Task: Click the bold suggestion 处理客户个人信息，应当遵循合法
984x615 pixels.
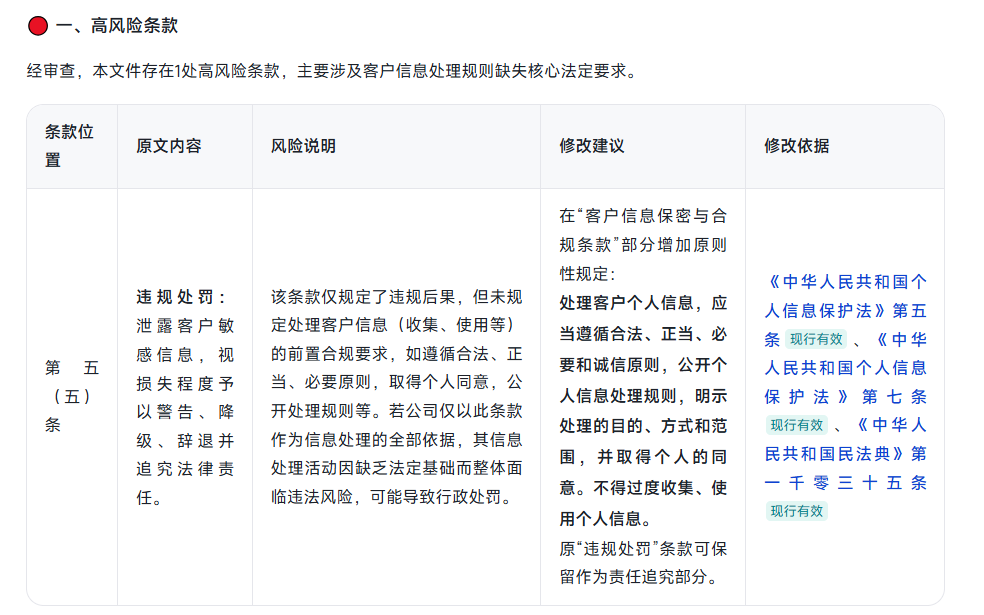Action: [643, 411]
